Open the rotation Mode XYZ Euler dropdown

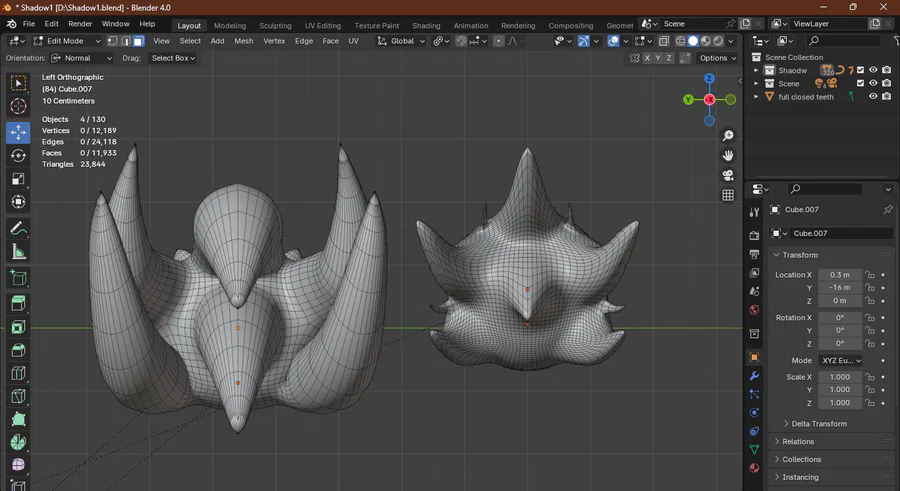pyautogui.click(x=840, y=360)
